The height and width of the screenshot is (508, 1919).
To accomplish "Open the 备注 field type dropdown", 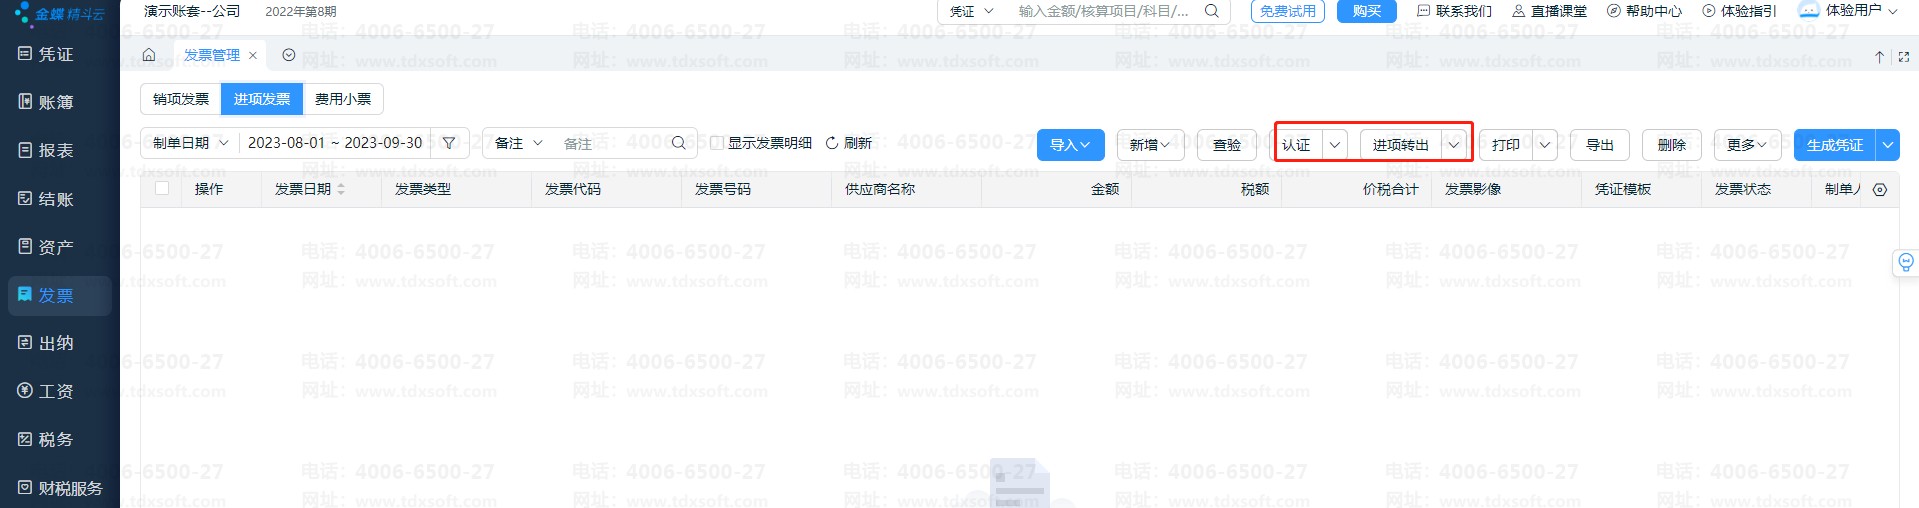I will click(518, 143).
